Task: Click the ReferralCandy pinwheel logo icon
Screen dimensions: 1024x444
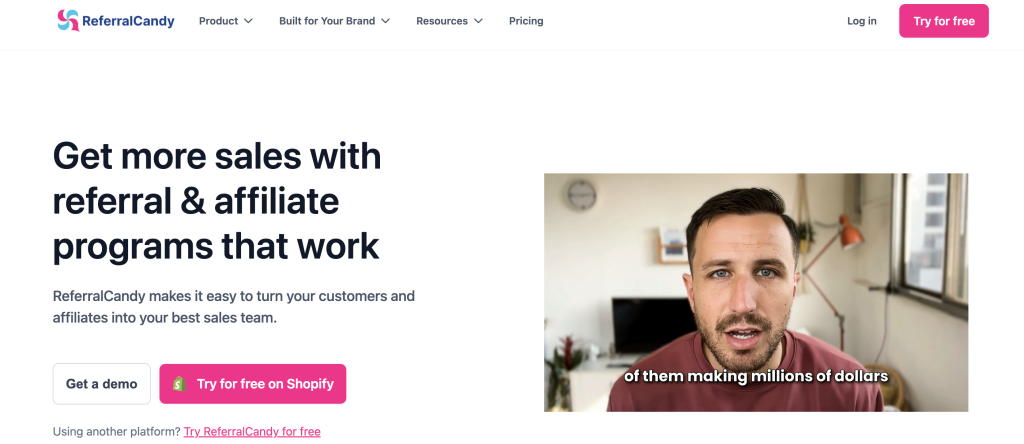Action: click(68, 21)
